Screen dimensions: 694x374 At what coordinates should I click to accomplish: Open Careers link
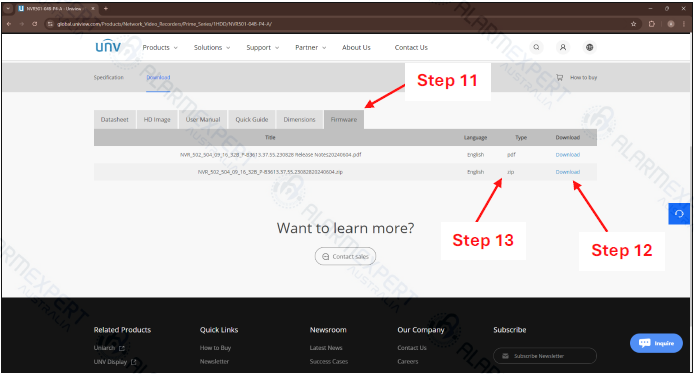[x=408, y=362]
